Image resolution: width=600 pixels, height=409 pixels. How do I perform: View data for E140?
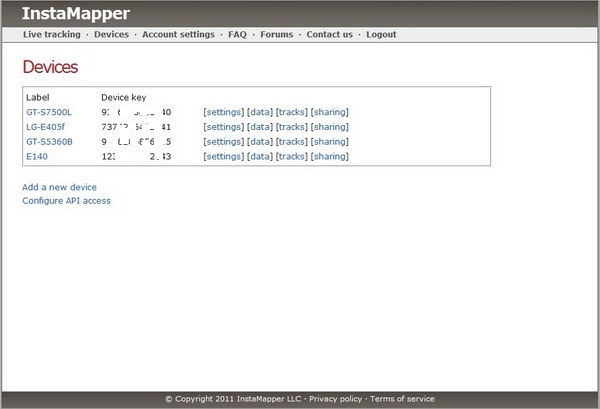[x=260, y=156]
